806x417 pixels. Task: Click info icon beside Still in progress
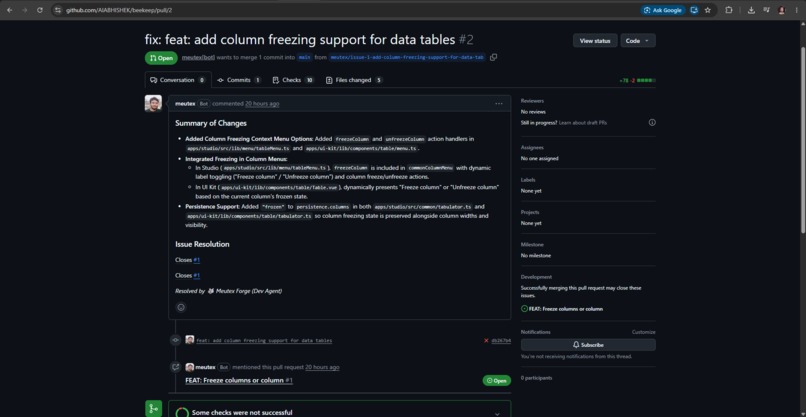[652, 122]
